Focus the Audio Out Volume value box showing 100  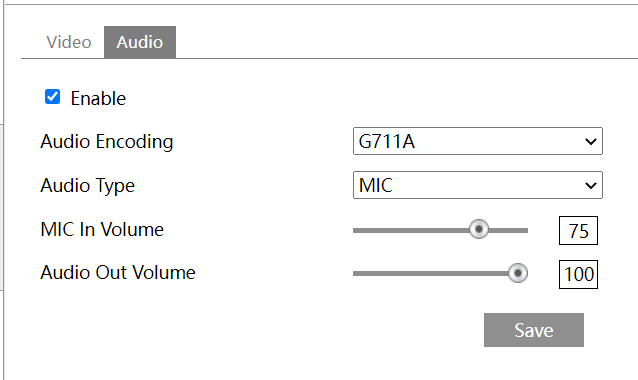point(578,274)
